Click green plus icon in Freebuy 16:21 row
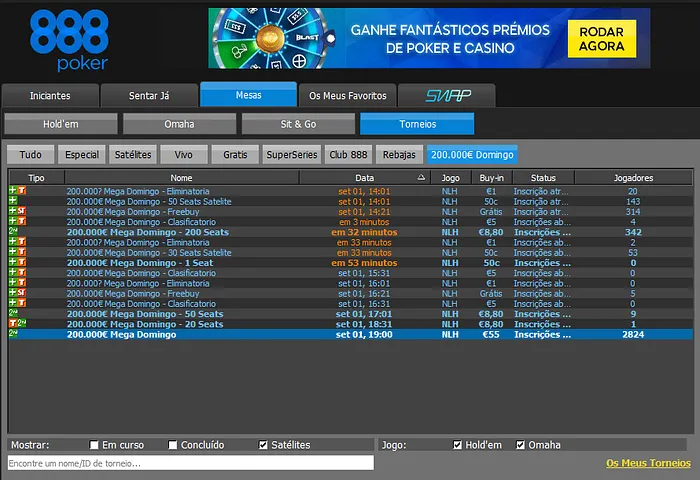 [12, 293]
